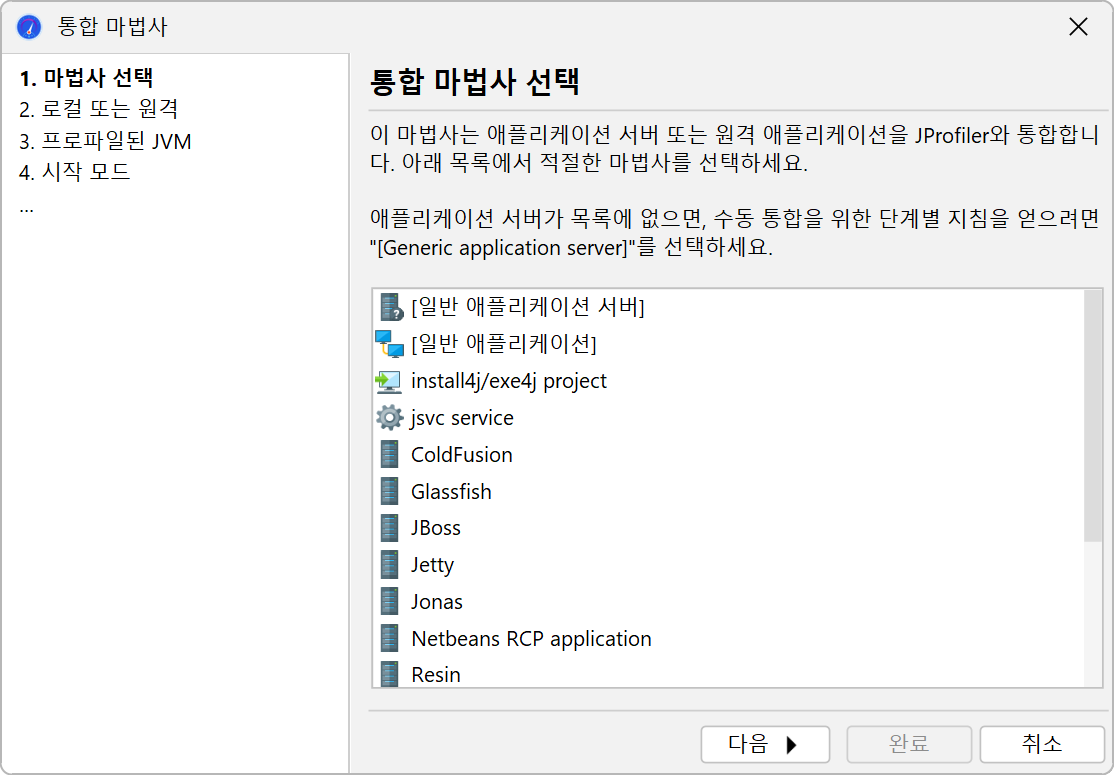The image size is (1114, 775).
Task: Click the Resin server icon
Action: pyautogui.click(x=389, y=674)
